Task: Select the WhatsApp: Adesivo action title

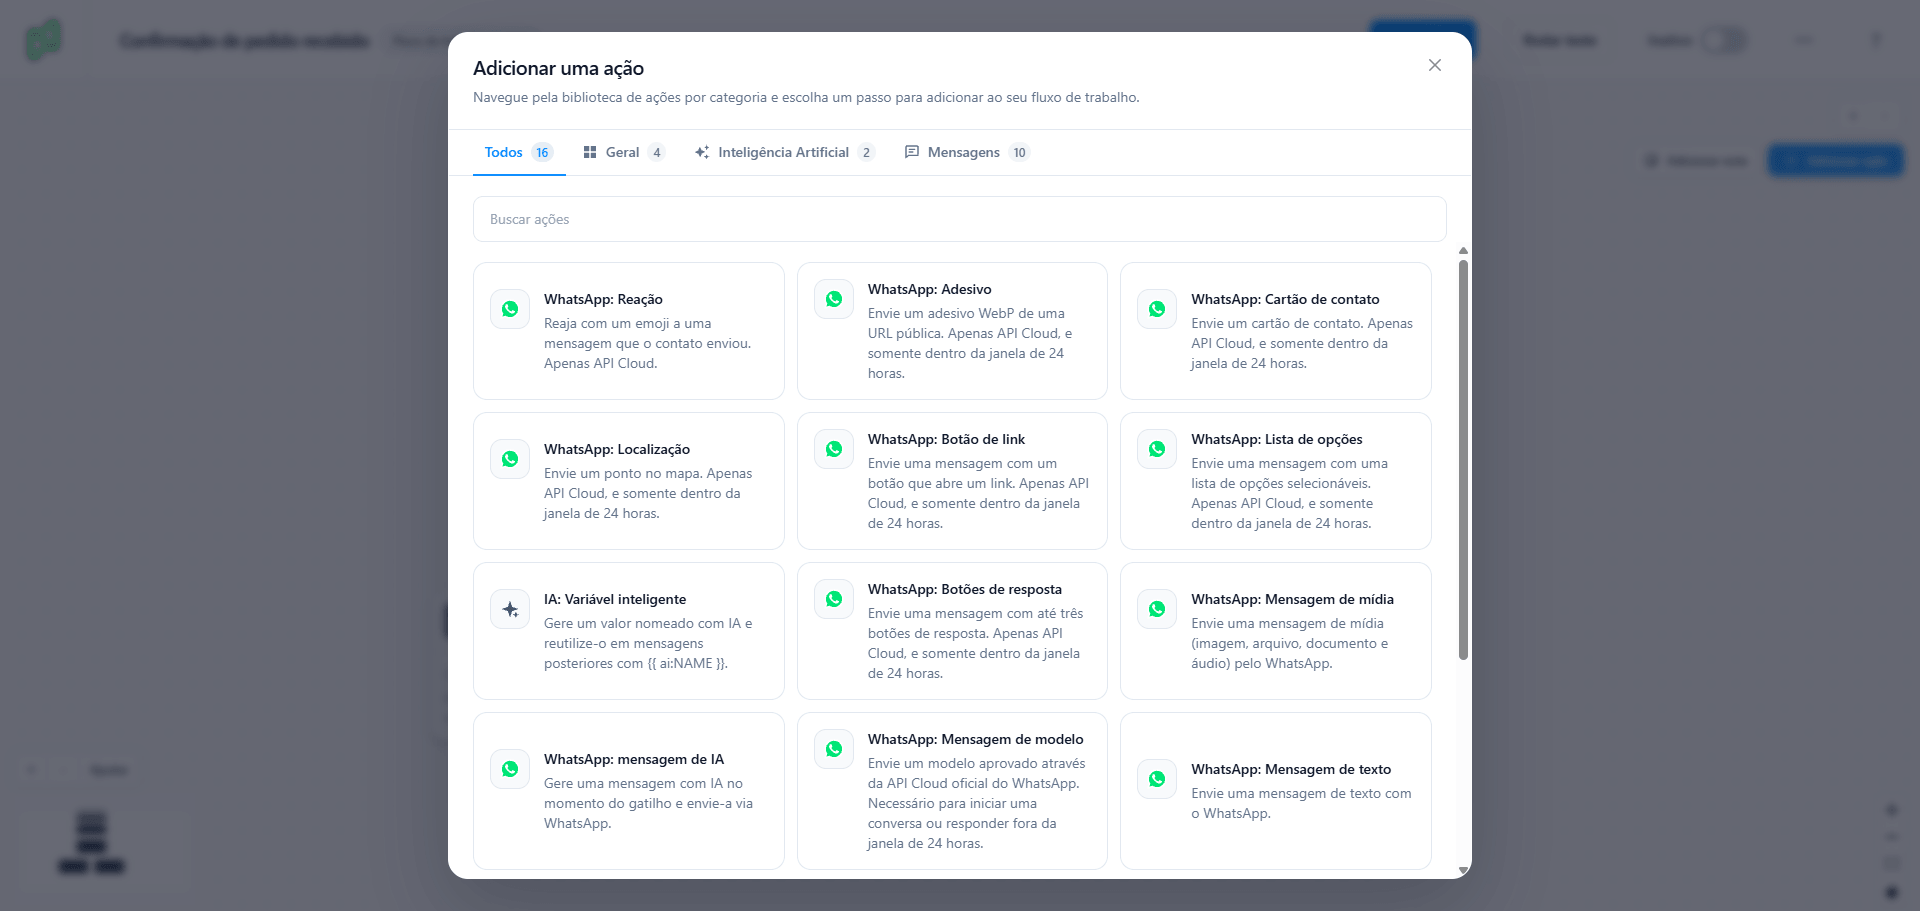Action: [x=930, y=289]
